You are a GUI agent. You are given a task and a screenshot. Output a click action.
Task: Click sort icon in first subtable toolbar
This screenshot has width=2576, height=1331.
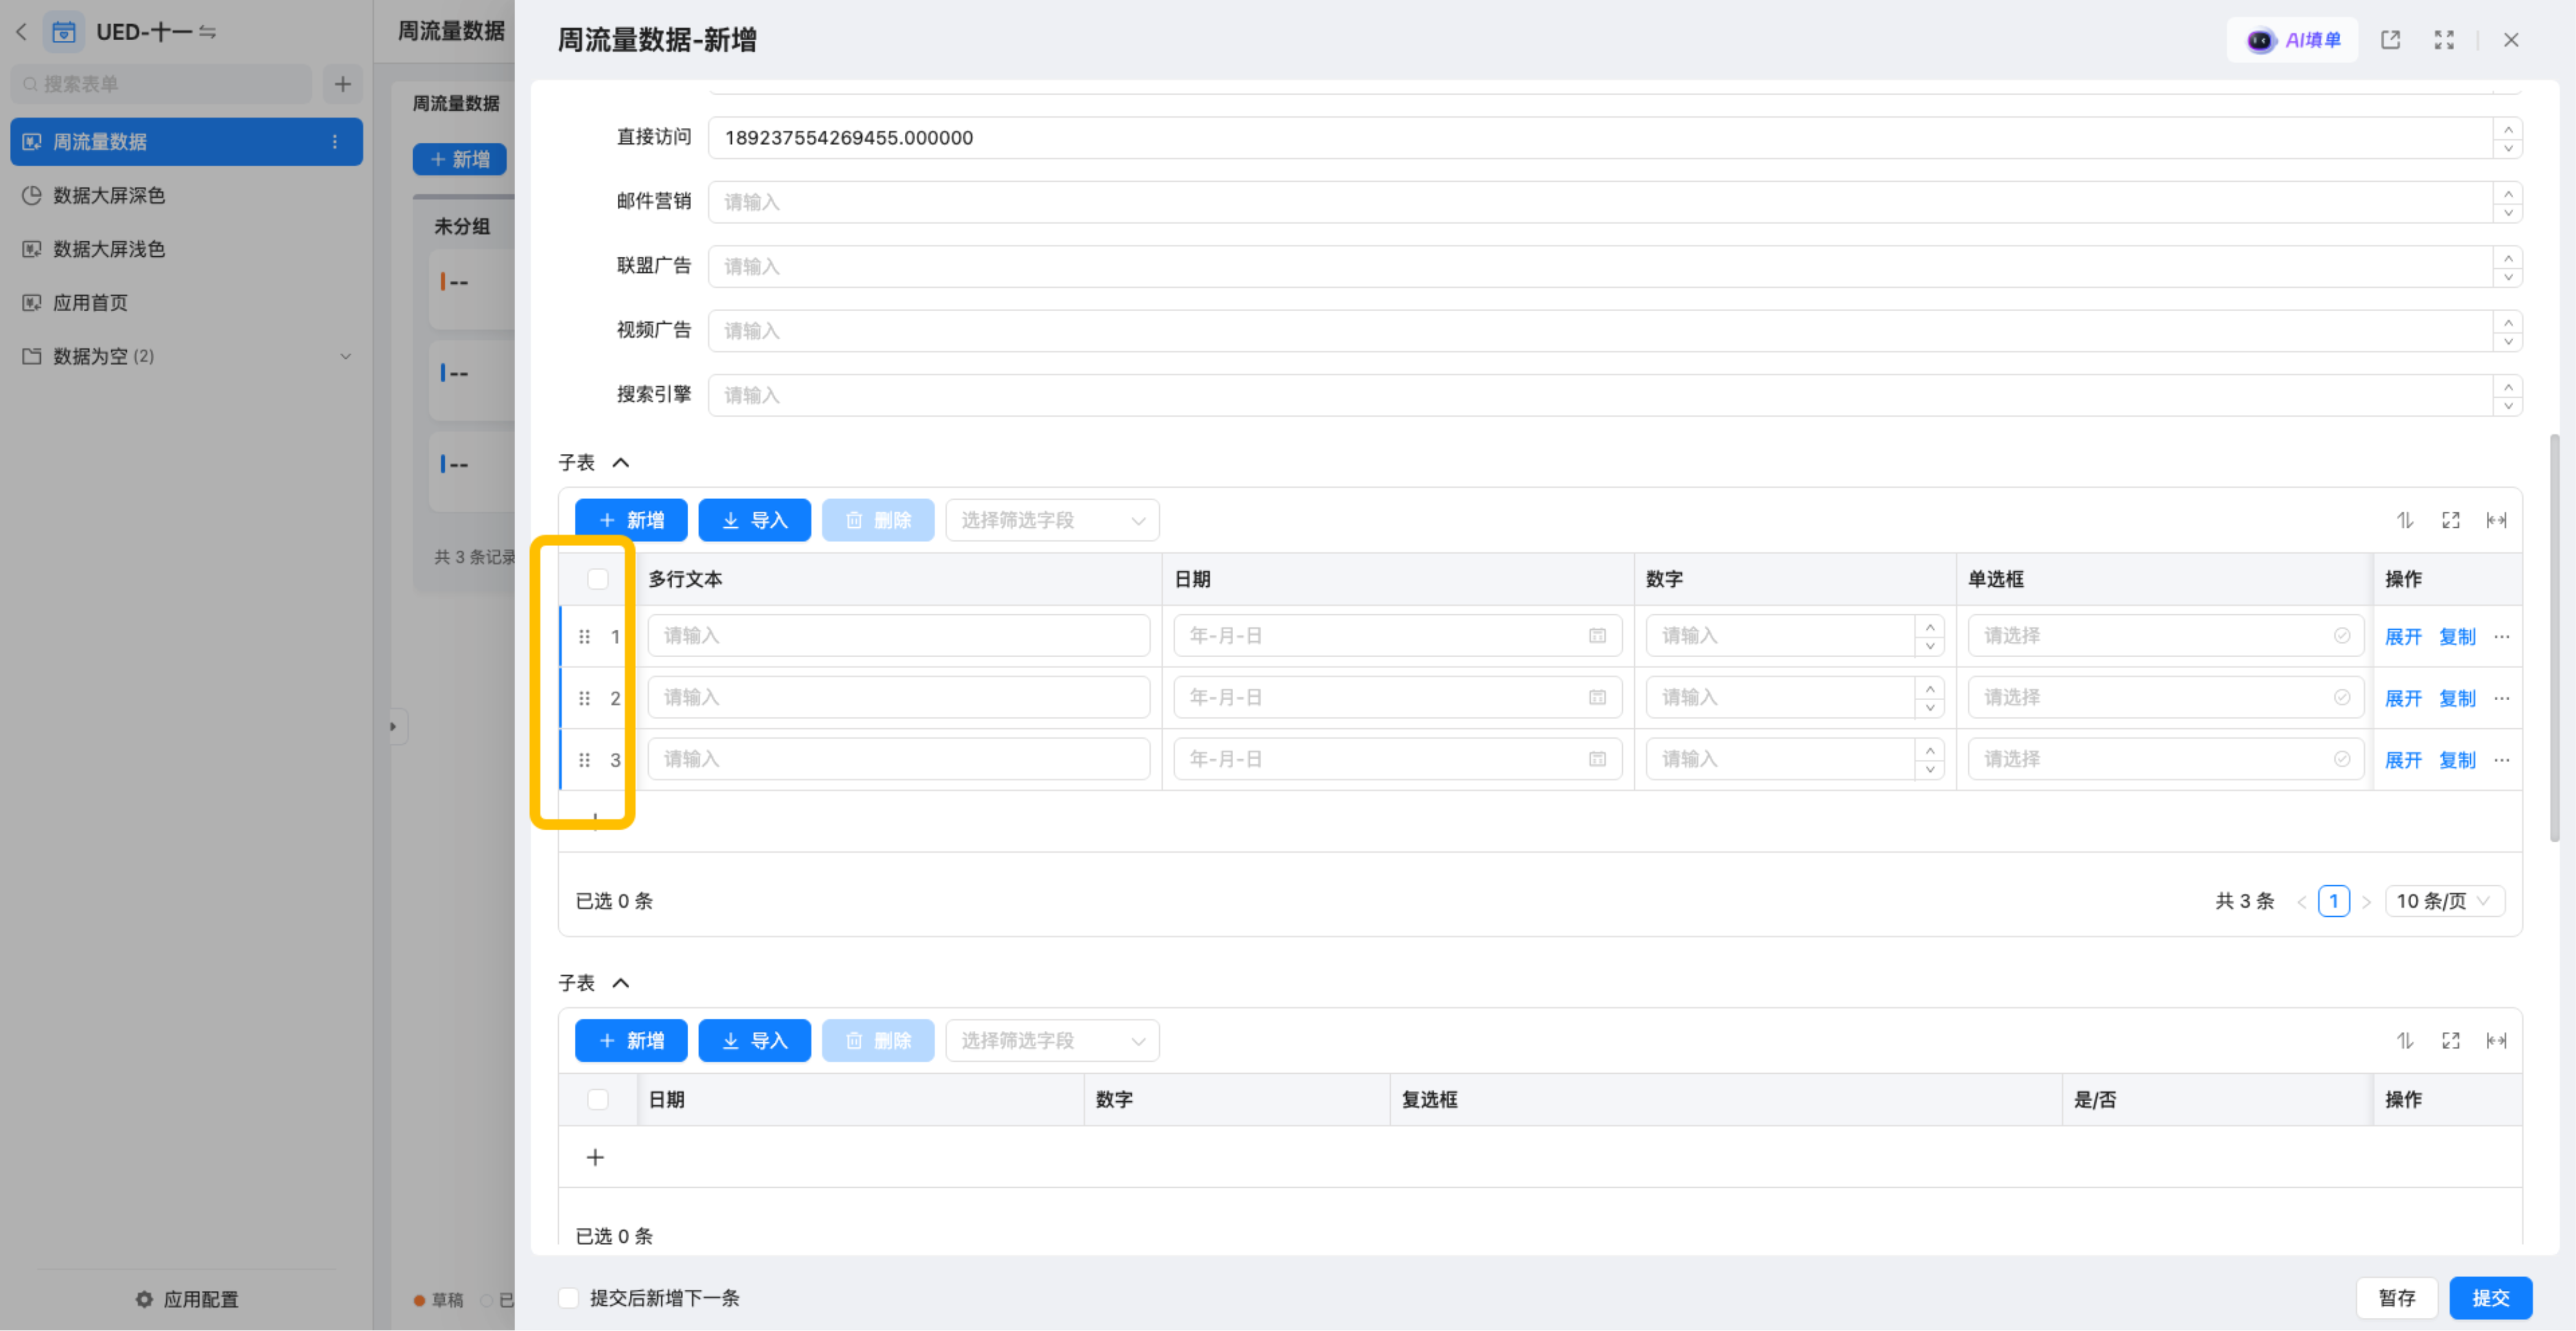pos(2405,520)
